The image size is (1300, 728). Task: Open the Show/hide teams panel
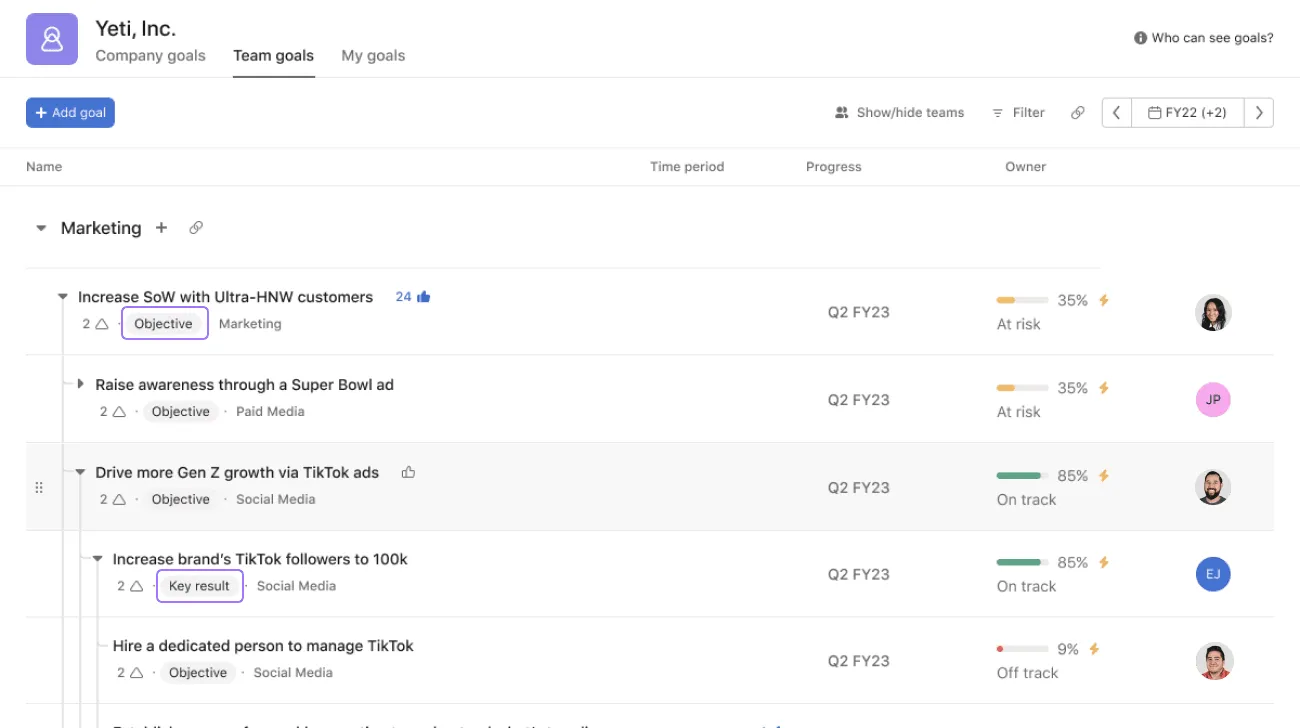tap(900, 112)
